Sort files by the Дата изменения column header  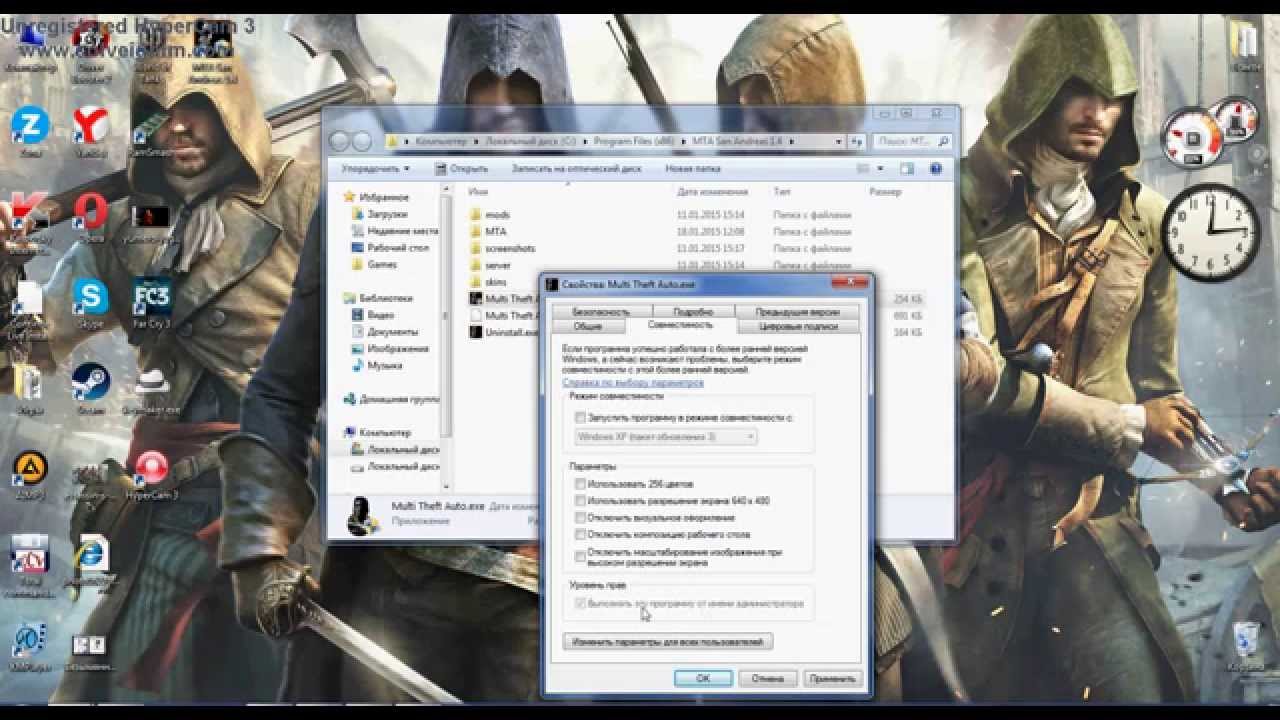point(713,191)
